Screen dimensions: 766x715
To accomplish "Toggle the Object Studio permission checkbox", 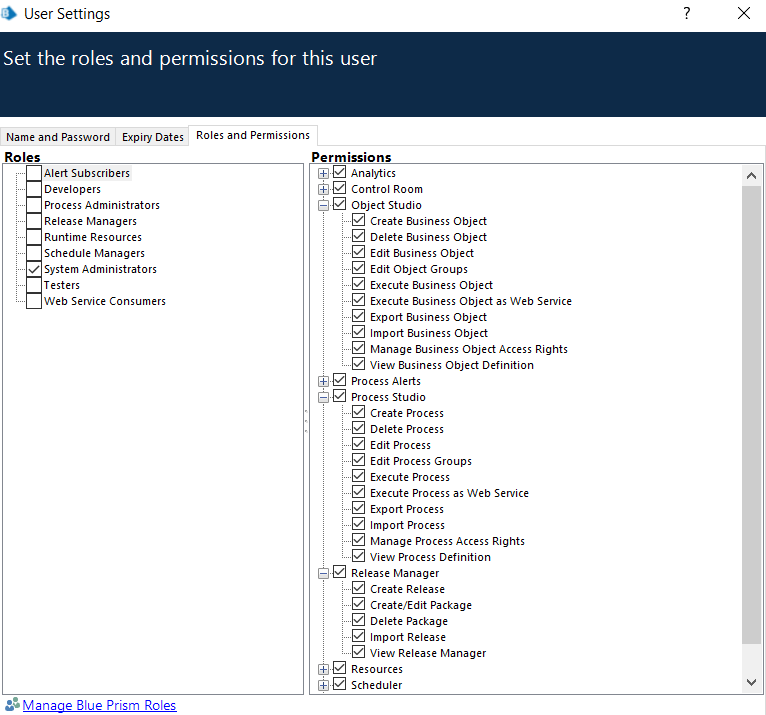I will pyautogui.click(x=340, y=204).
